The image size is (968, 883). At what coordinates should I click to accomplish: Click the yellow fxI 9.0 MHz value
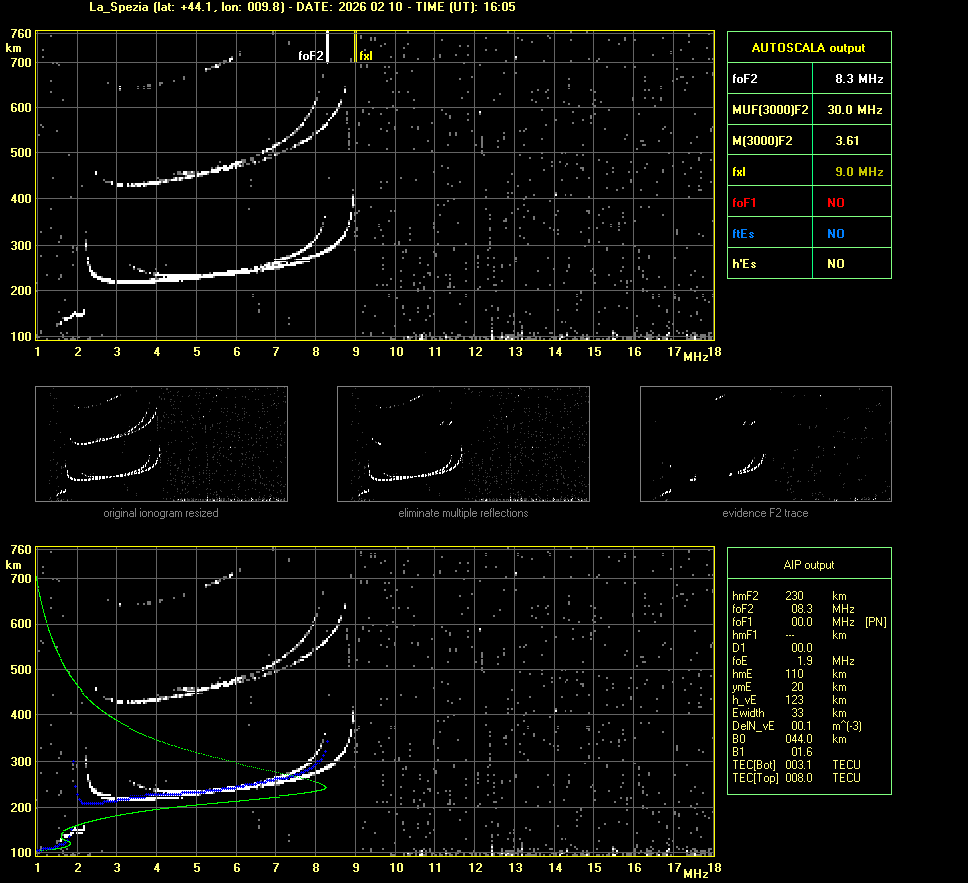coord(859,171)
